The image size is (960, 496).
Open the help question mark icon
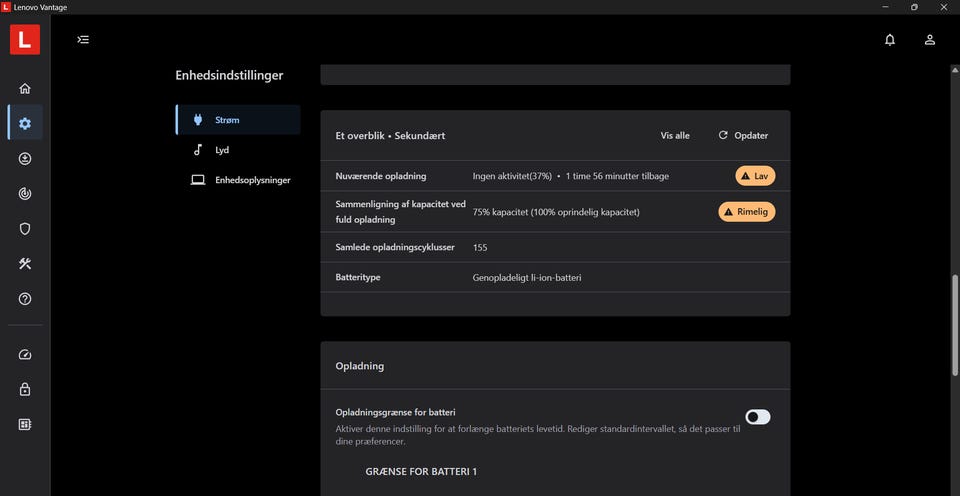click(x=25, y=299)
